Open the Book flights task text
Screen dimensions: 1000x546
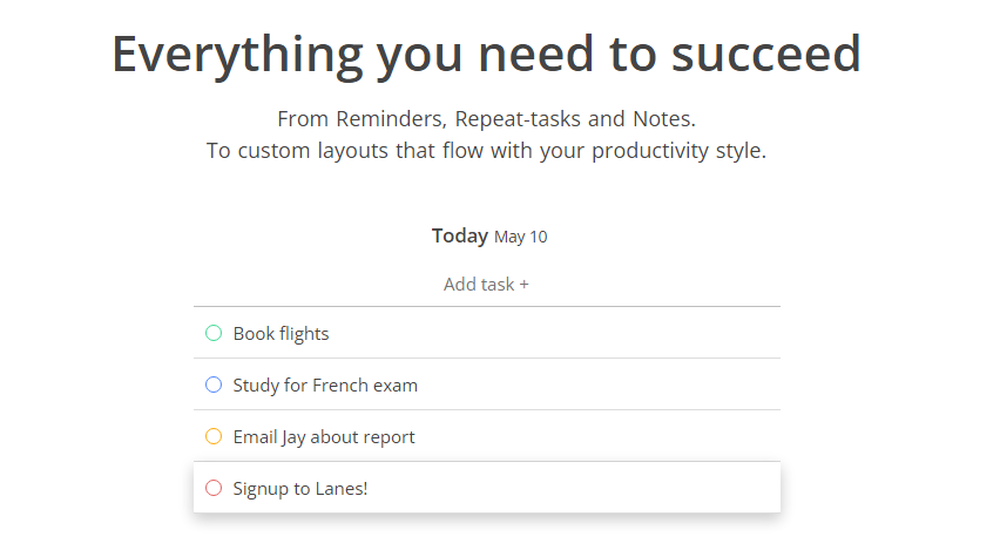(x=281, y=334)
